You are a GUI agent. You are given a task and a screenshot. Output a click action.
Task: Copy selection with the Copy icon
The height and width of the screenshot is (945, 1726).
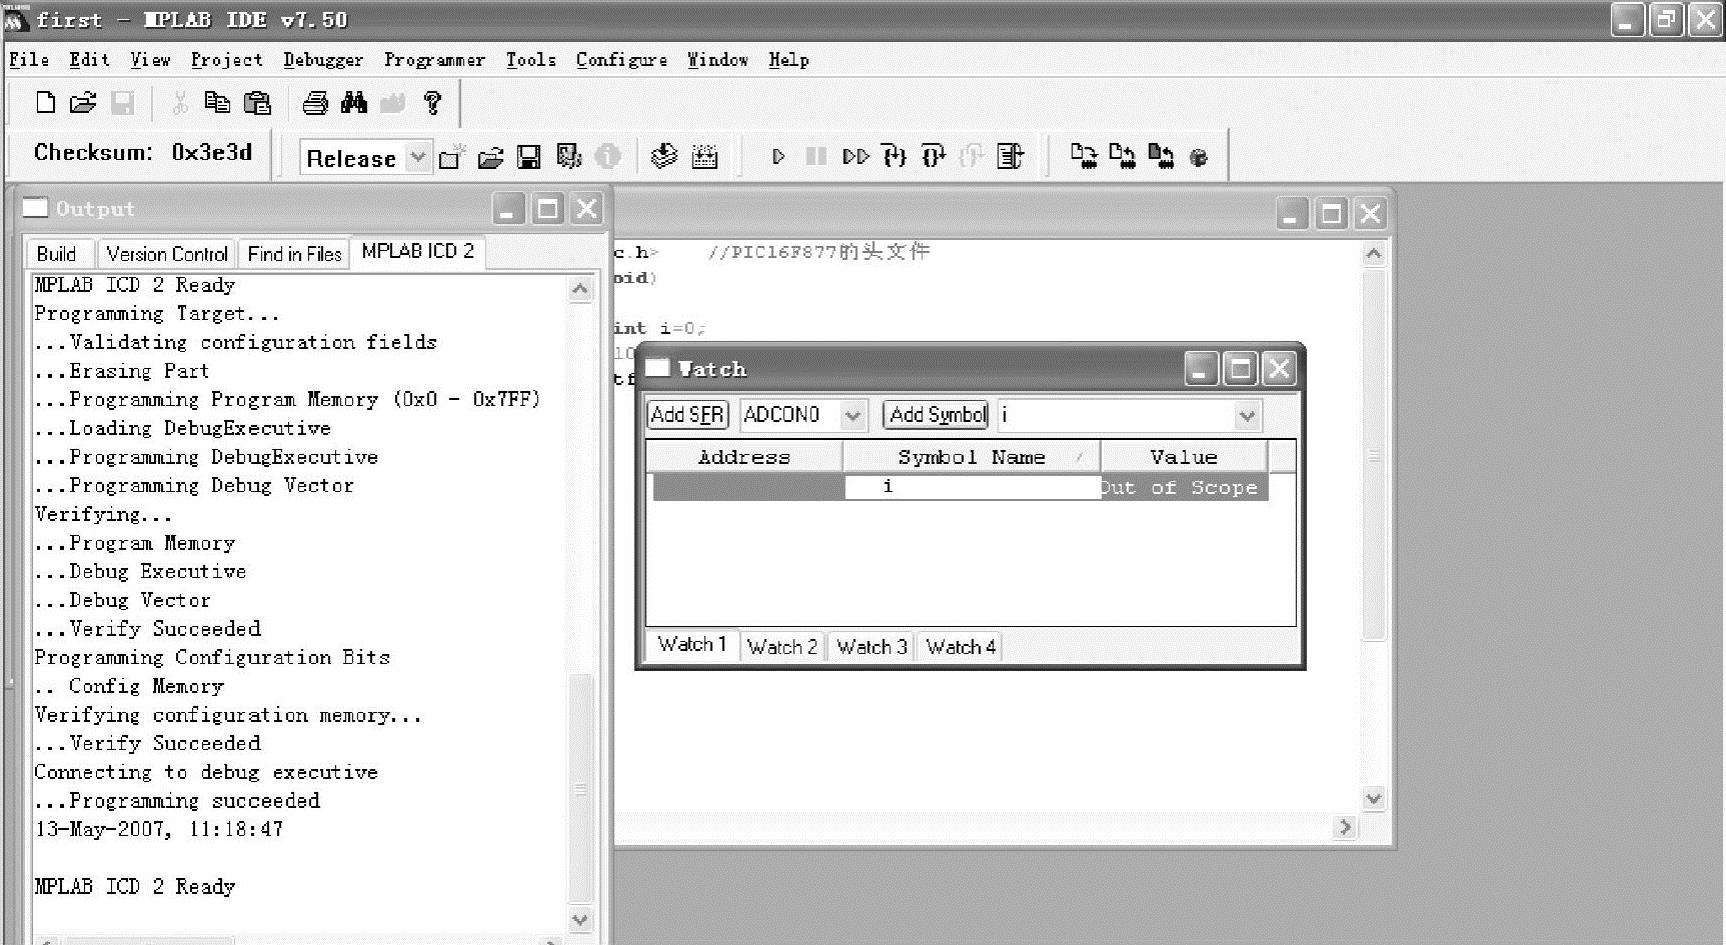pyautogui.click(x=217, y=102)
